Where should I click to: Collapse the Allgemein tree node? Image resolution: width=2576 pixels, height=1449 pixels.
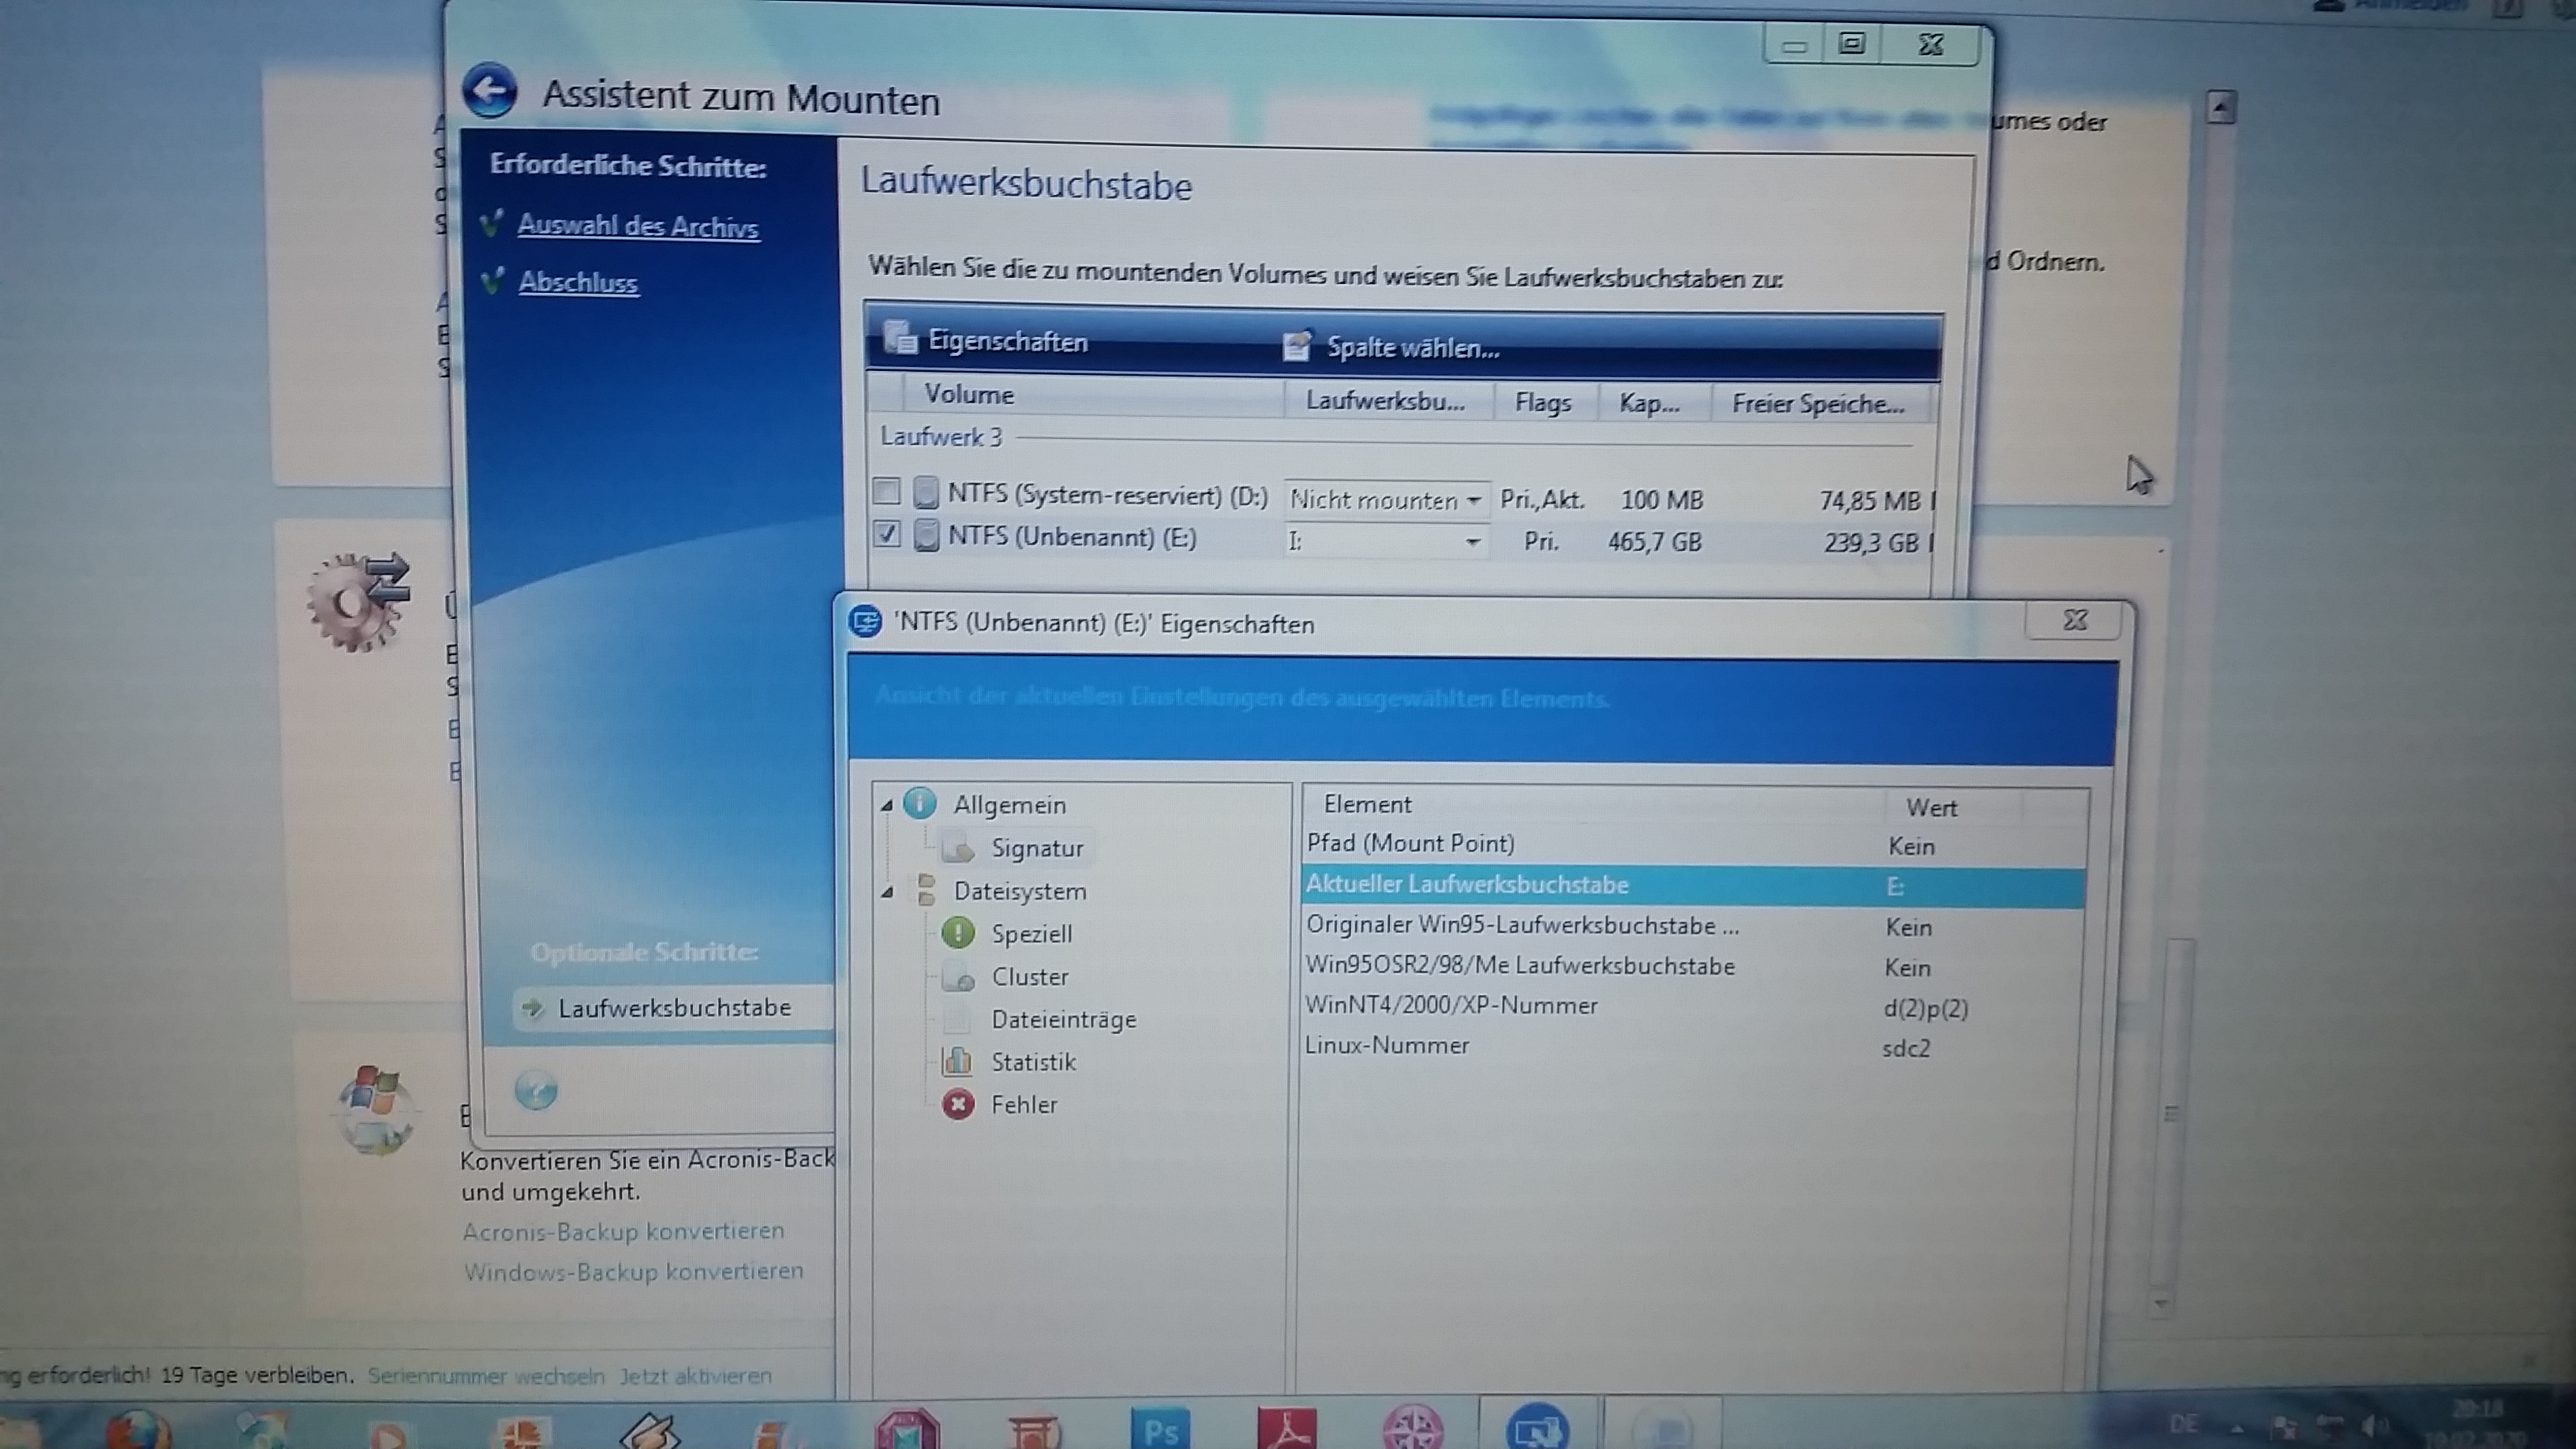point(888,805)
